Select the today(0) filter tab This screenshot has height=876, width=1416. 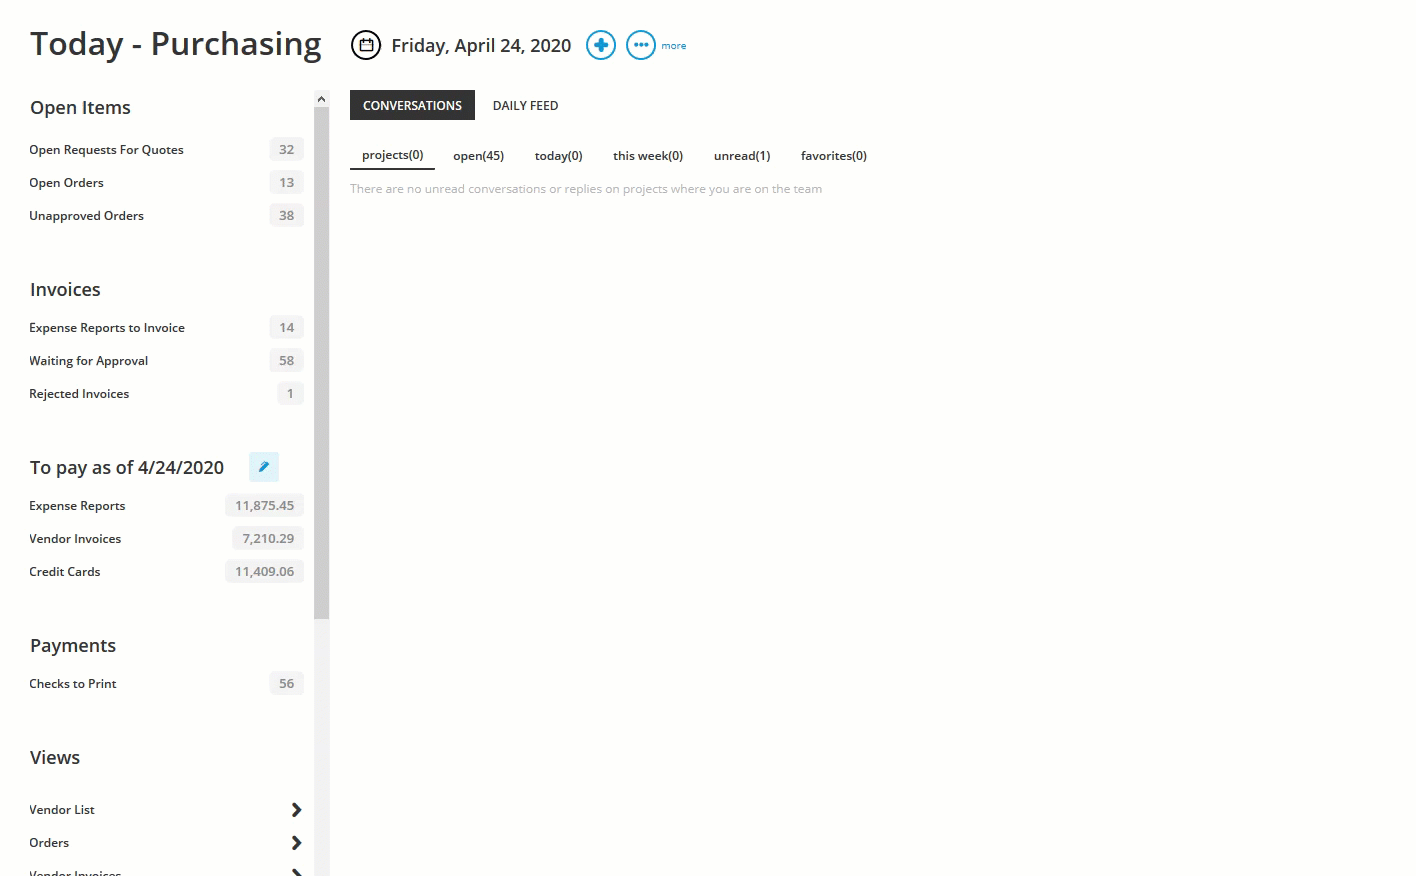pyautogui.click(x=558, y=156)
